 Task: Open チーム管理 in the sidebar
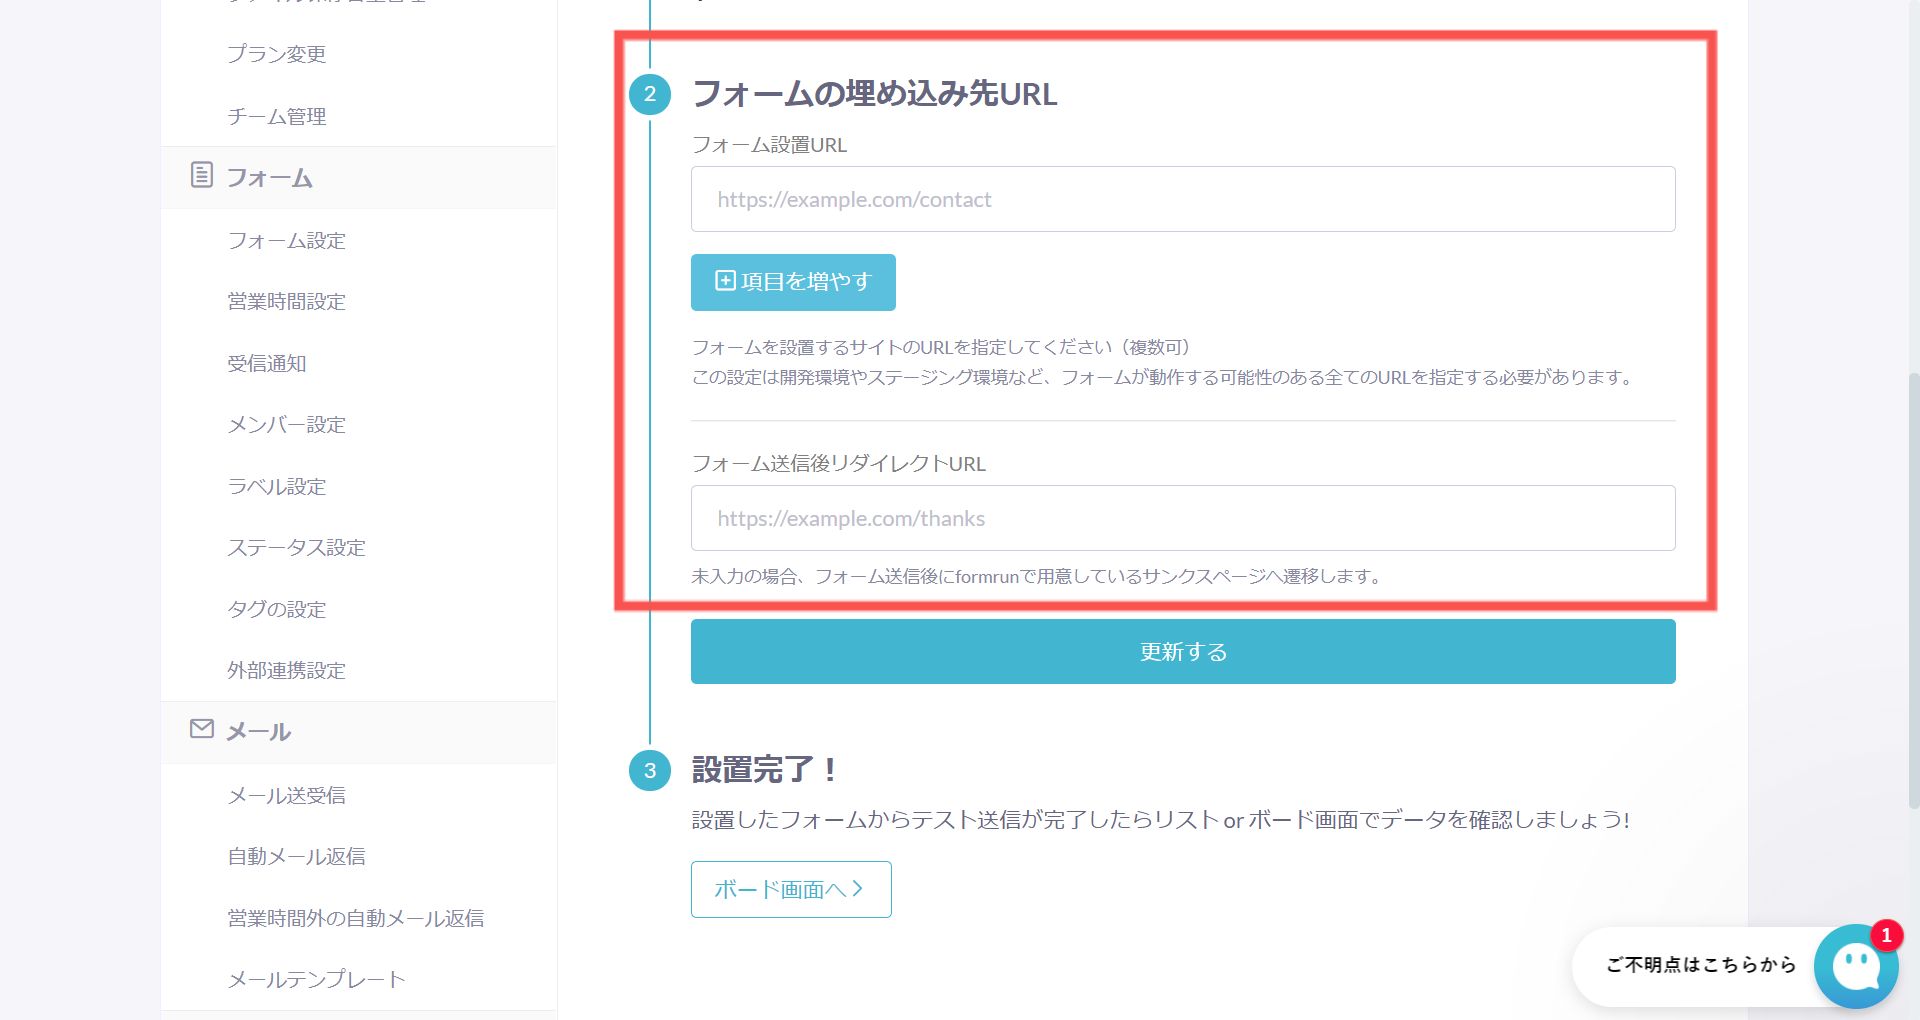tap(276, 116)
